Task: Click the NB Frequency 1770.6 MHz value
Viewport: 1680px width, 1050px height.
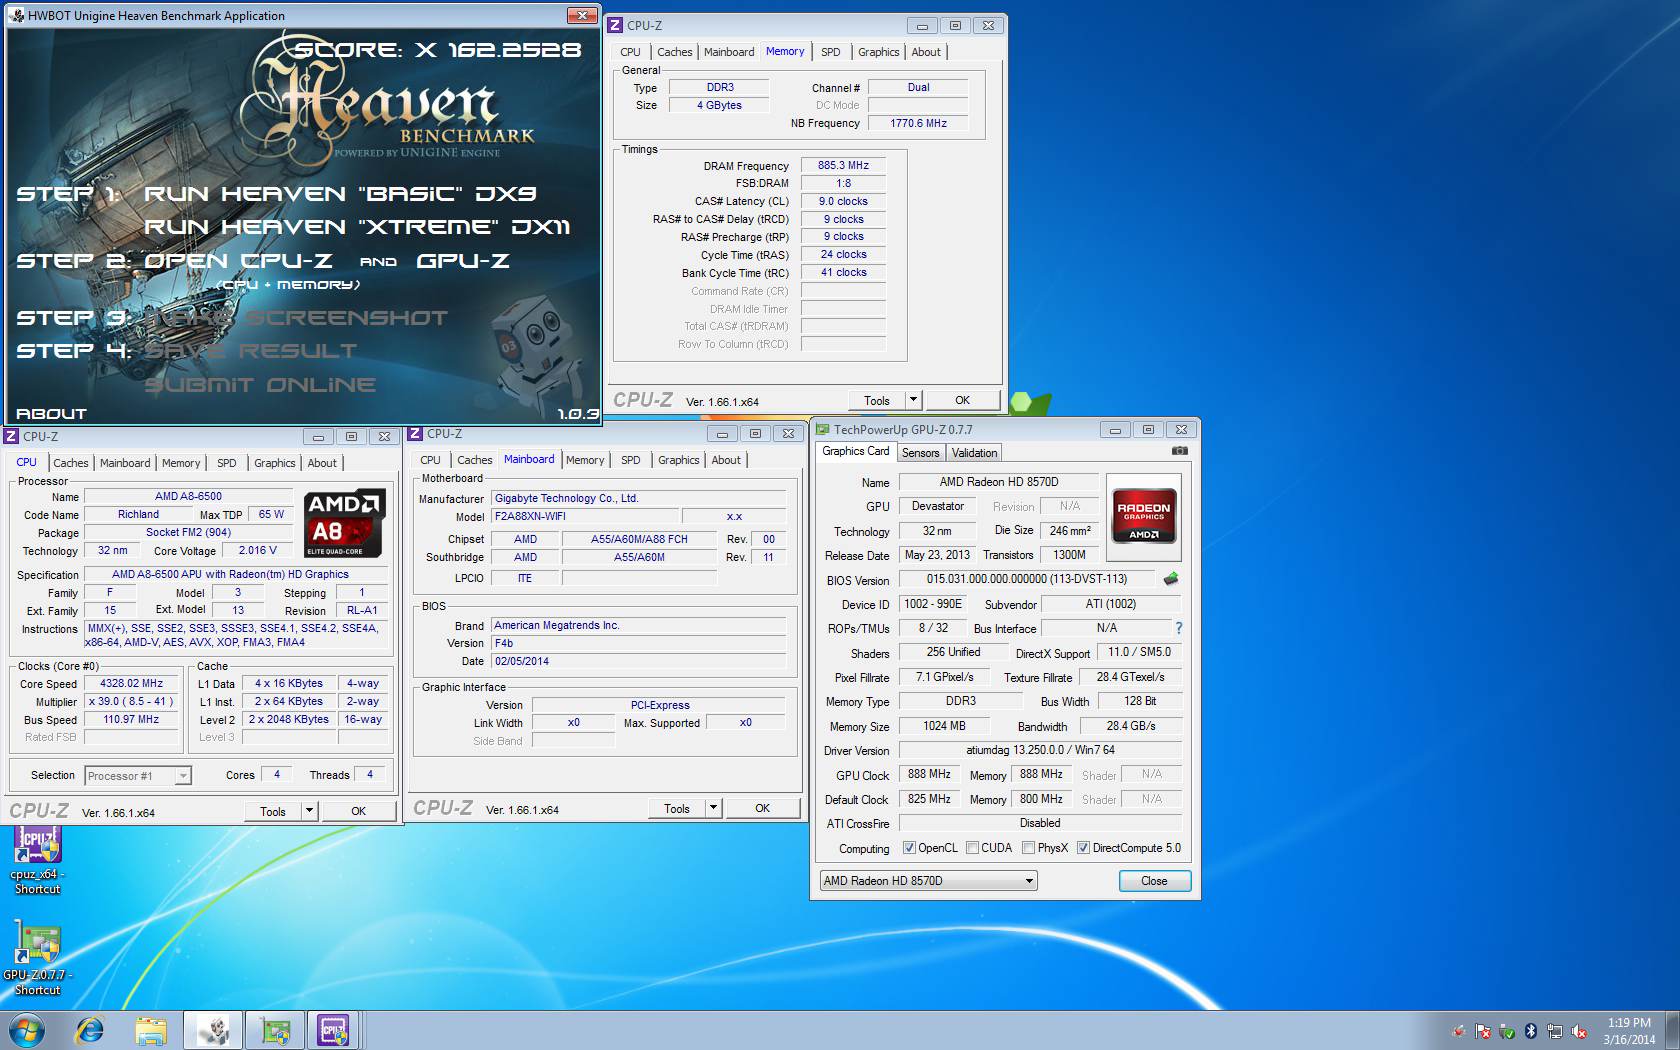Action: coord(918,123)
